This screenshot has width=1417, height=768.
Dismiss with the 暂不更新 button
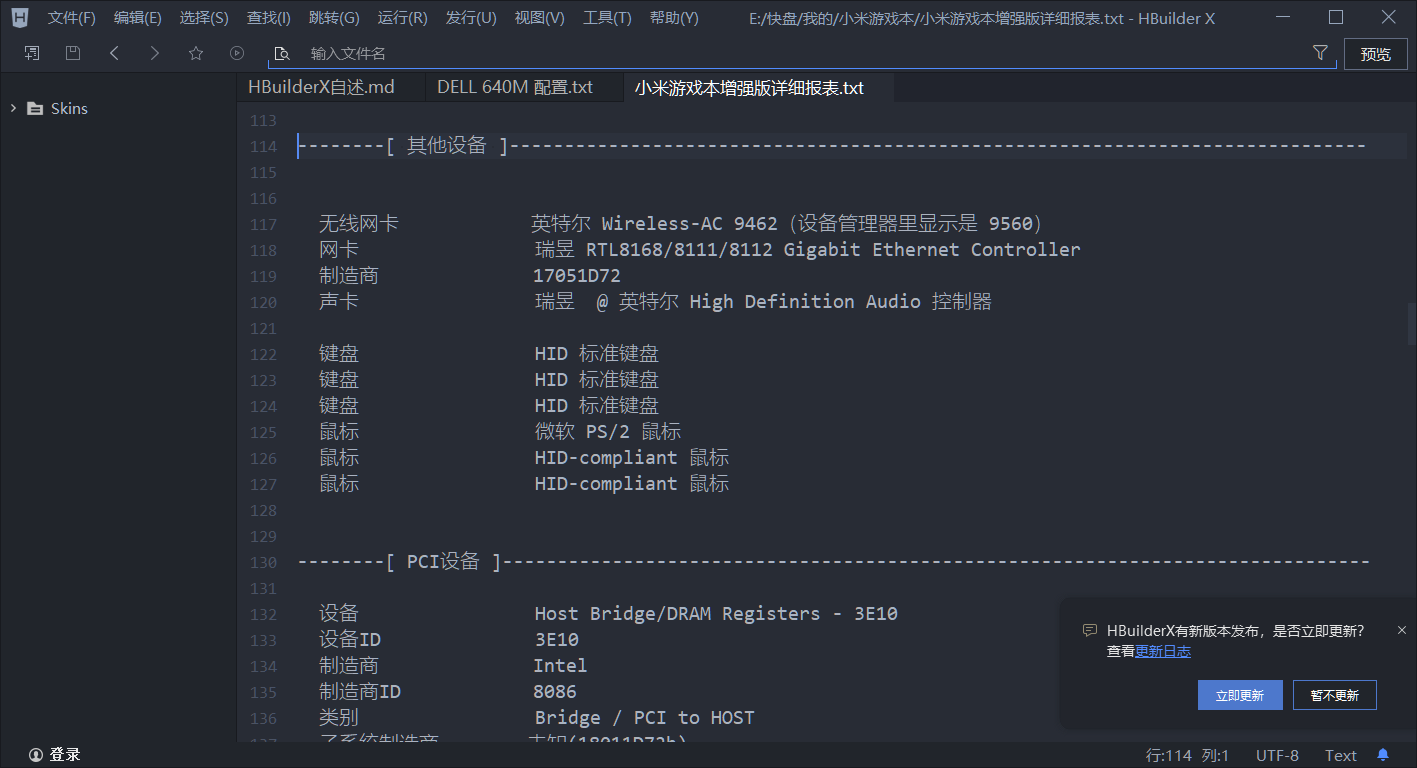[1335, 695]
